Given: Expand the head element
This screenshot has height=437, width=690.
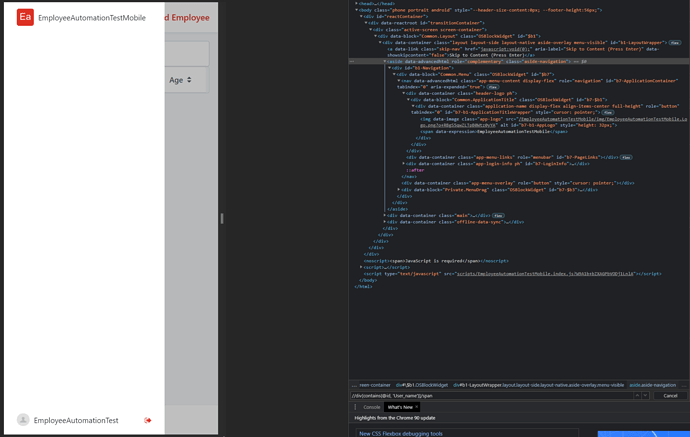Looking at the screenshot, I should pyautogui.click(x=356, y=4).
